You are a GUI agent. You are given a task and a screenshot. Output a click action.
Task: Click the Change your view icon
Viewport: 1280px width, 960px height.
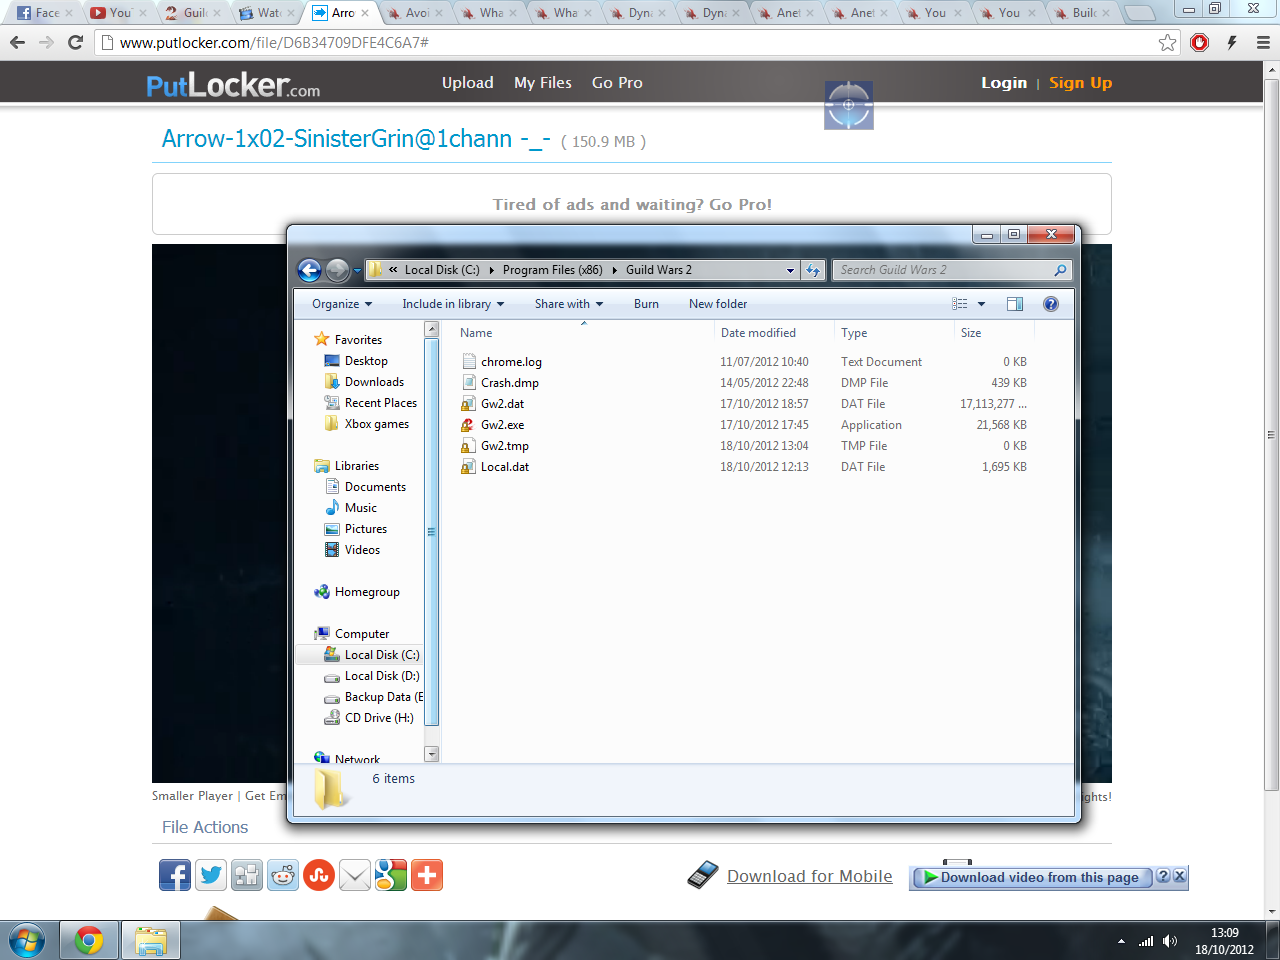pyautogui.click(x=960, y=304)
